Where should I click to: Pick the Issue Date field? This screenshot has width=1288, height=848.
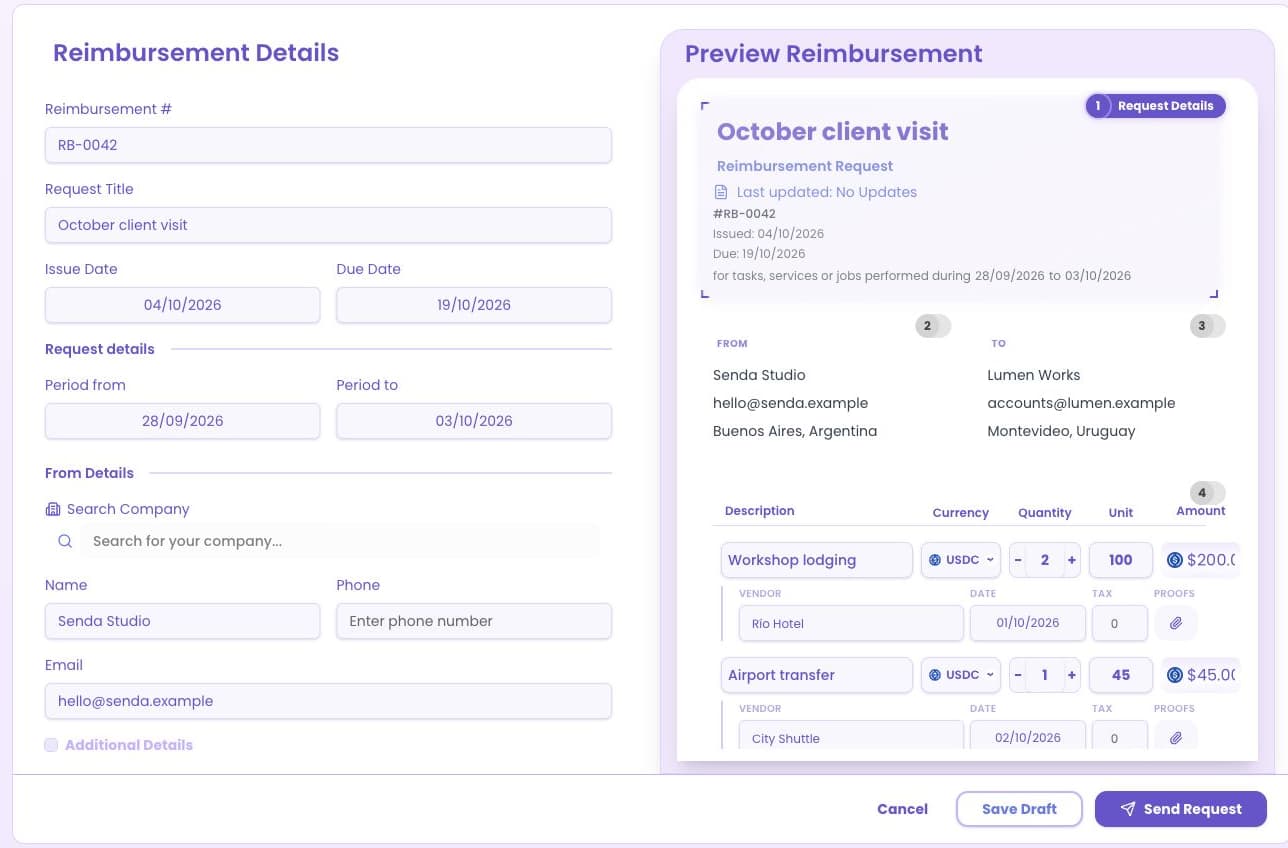click(182, 305)
